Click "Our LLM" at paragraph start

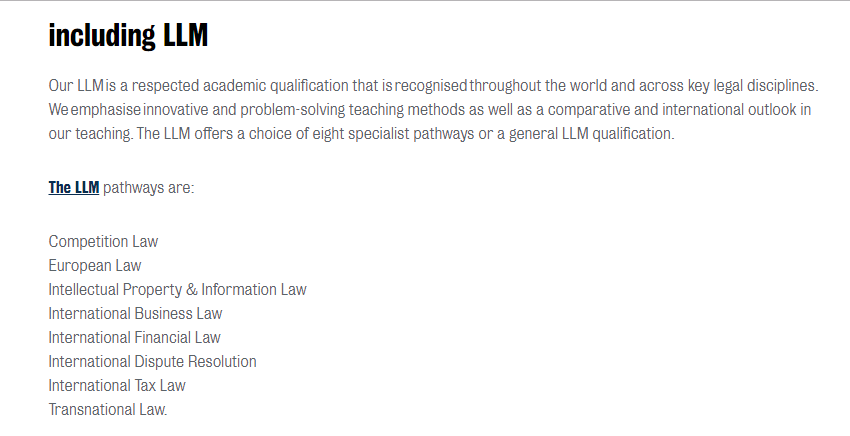(76, 86)
